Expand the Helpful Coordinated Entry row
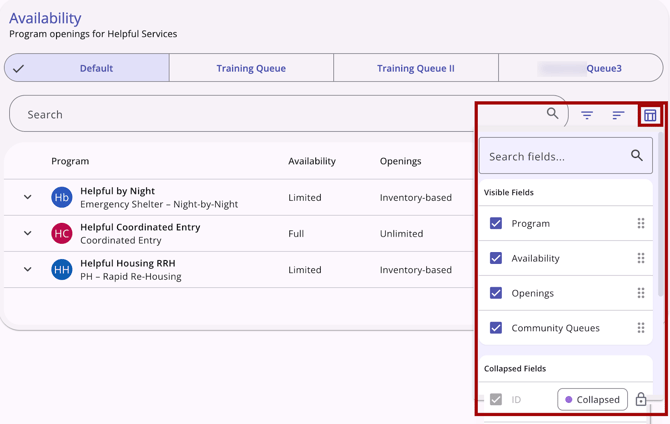The image size is (670, 424). pos(28,233)
